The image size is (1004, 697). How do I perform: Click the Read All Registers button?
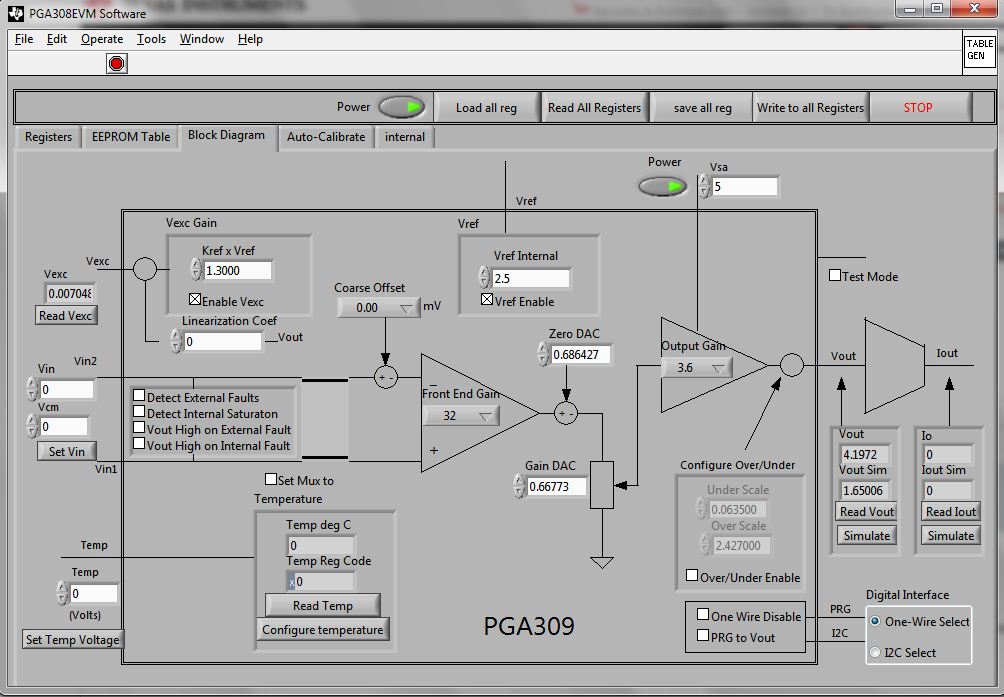[x=594, y=106]
